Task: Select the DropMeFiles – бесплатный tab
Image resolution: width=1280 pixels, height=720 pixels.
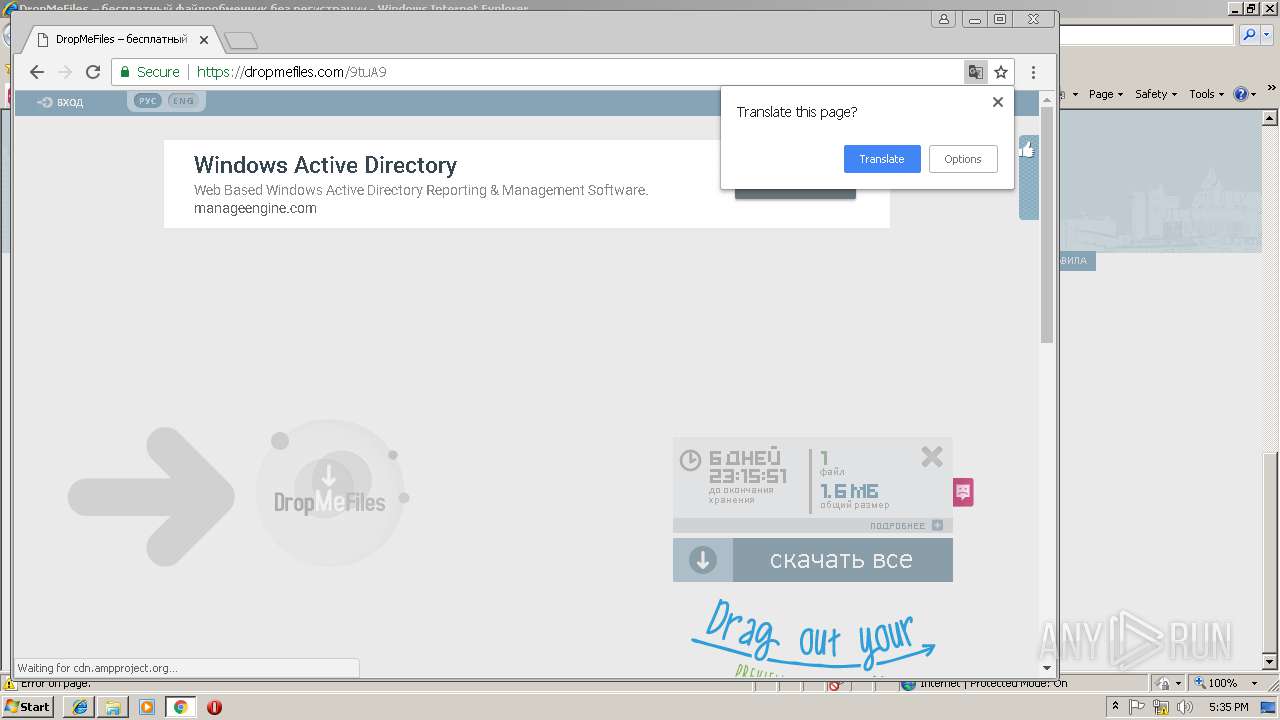Action: pos(122,40)
